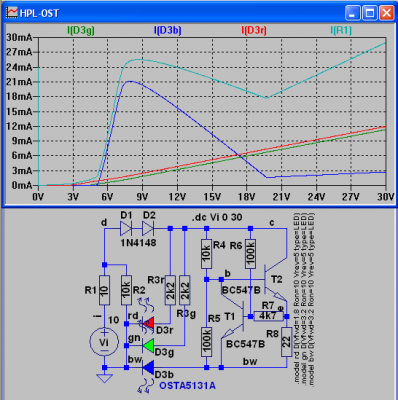Select the red LED D3r symbol
This screenshot has width=398, height=400.
click(x=148, y=323)
